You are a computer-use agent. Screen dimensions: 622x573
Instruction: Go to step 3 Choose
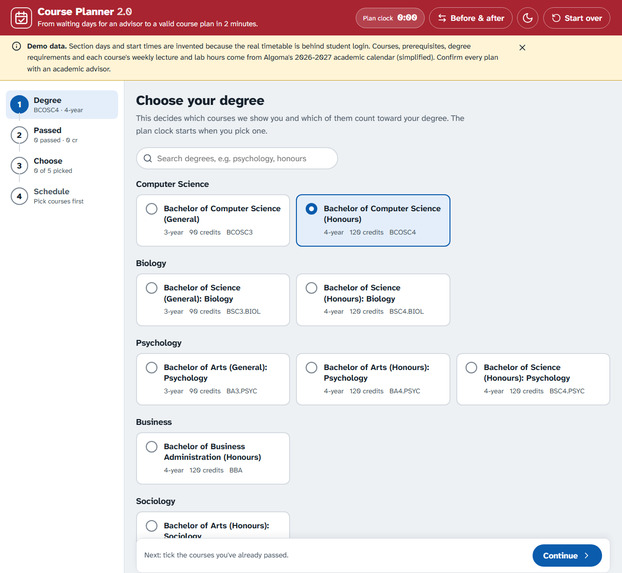(62, 165)
